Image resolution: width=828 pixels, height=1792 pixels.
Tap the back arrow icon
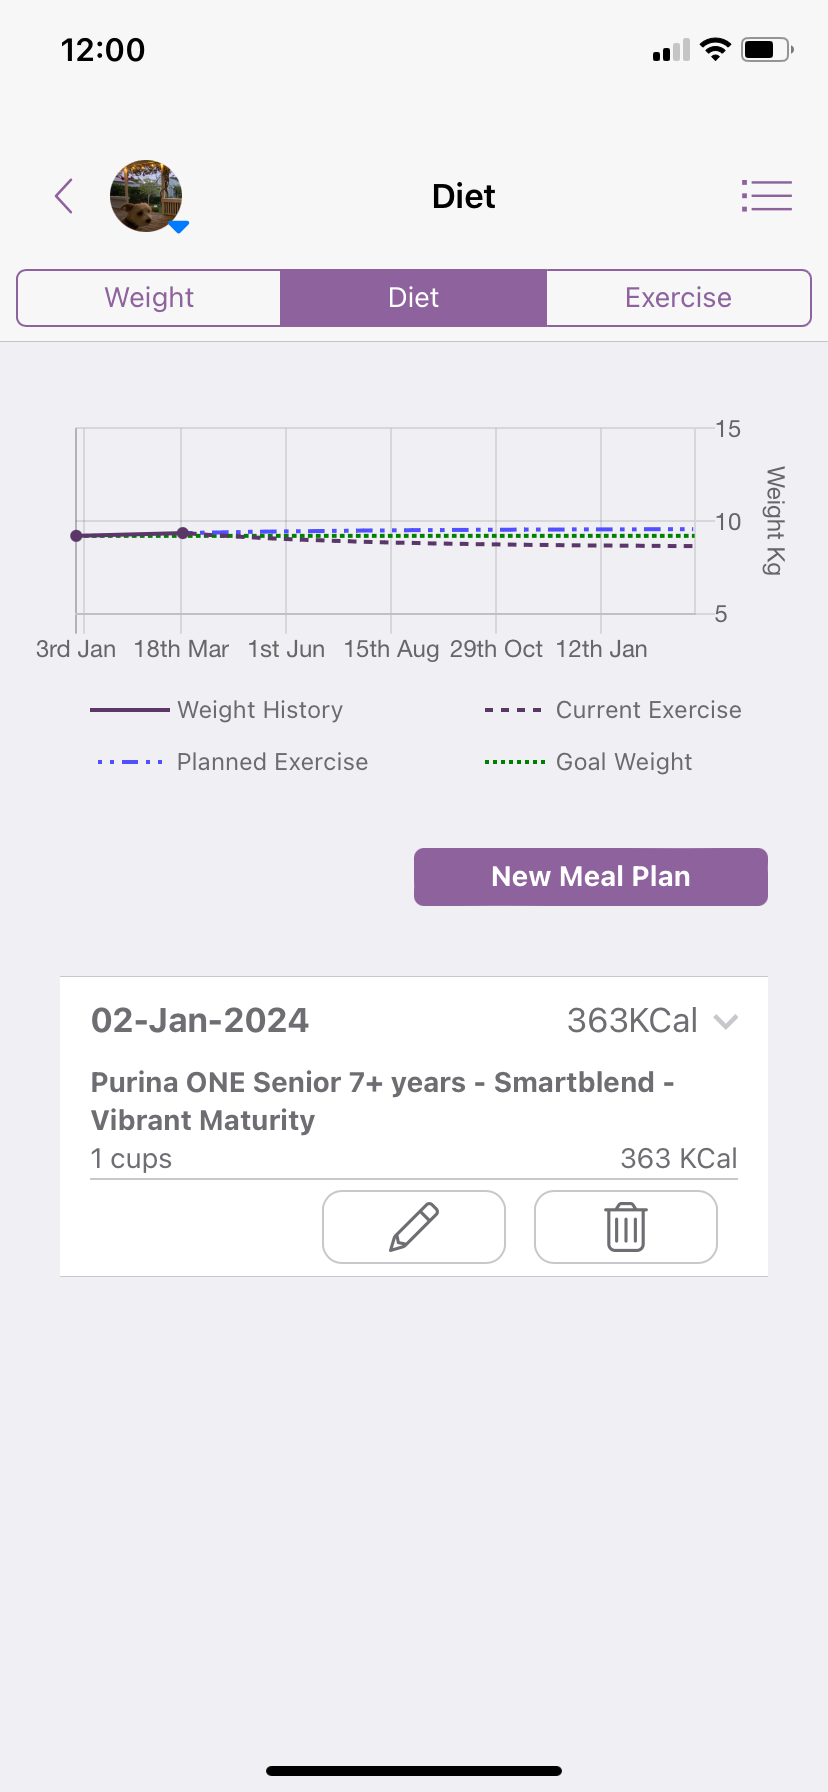(65, 196)
